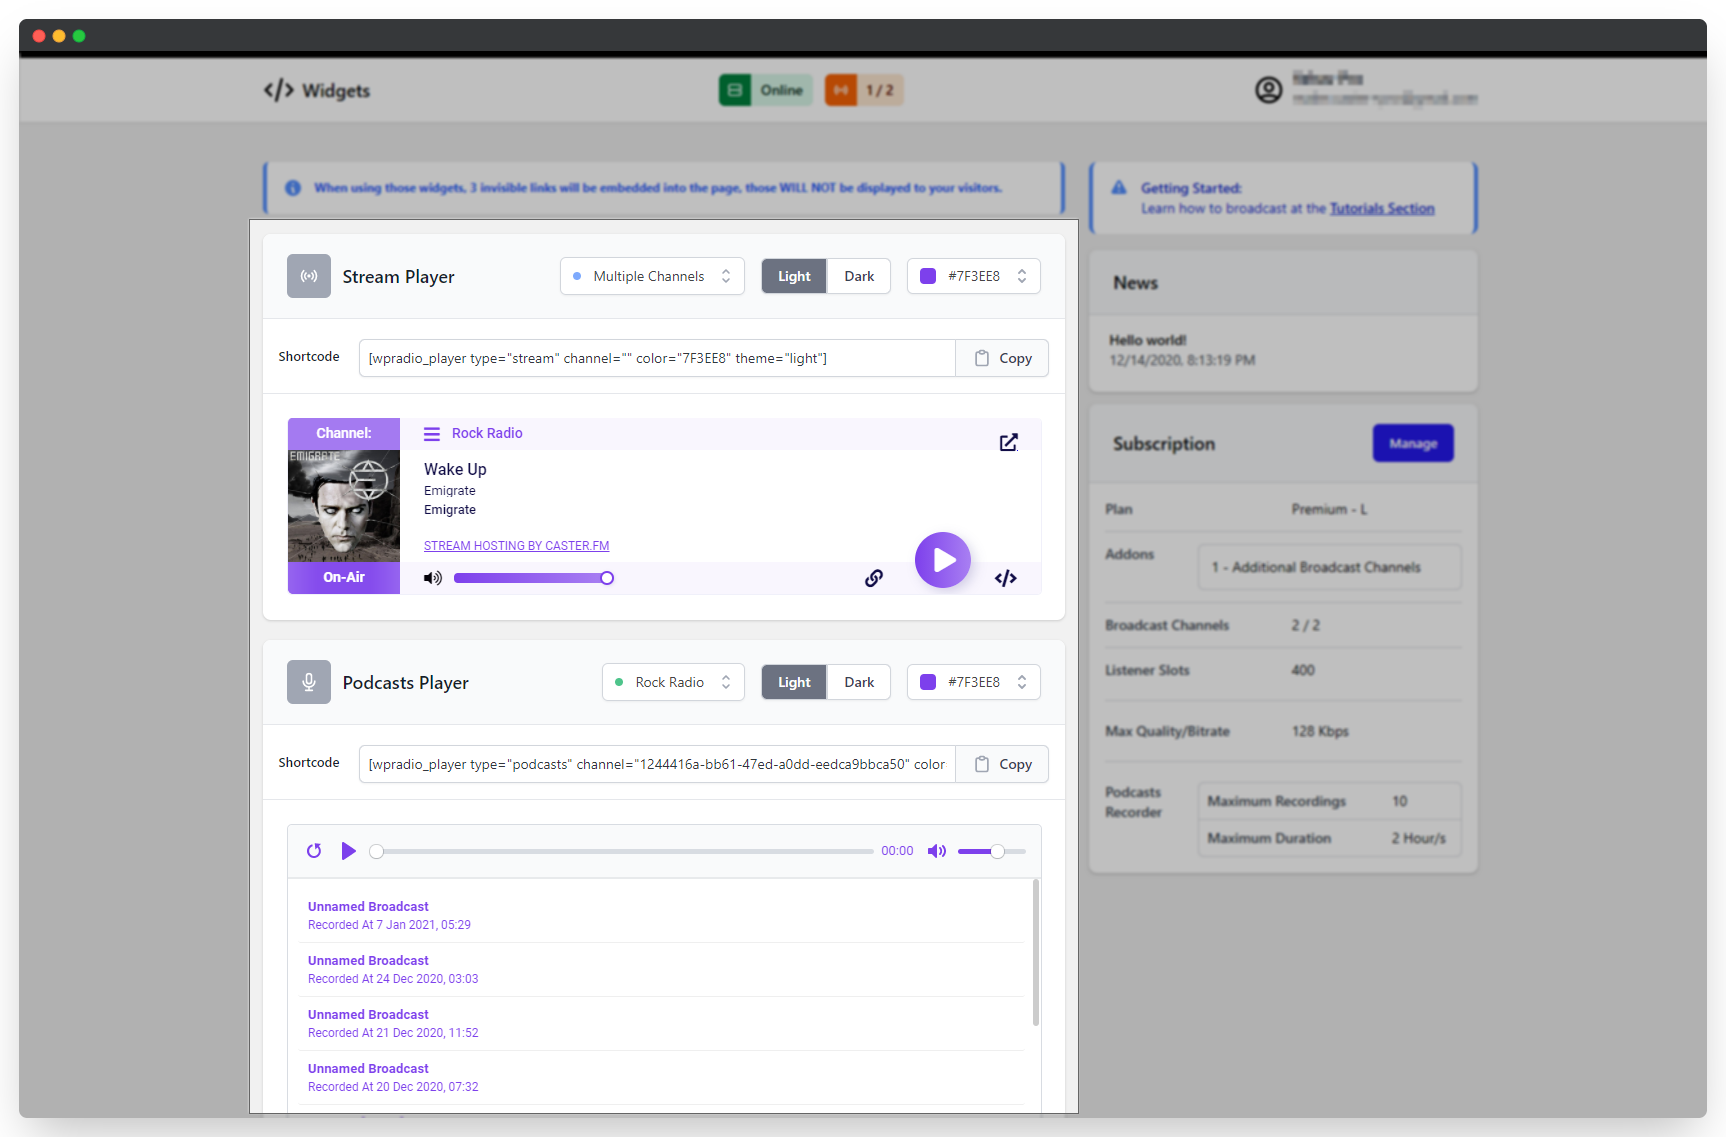Click the podcast list scrollbar

pyautogui.click(x=1036, y=952)
